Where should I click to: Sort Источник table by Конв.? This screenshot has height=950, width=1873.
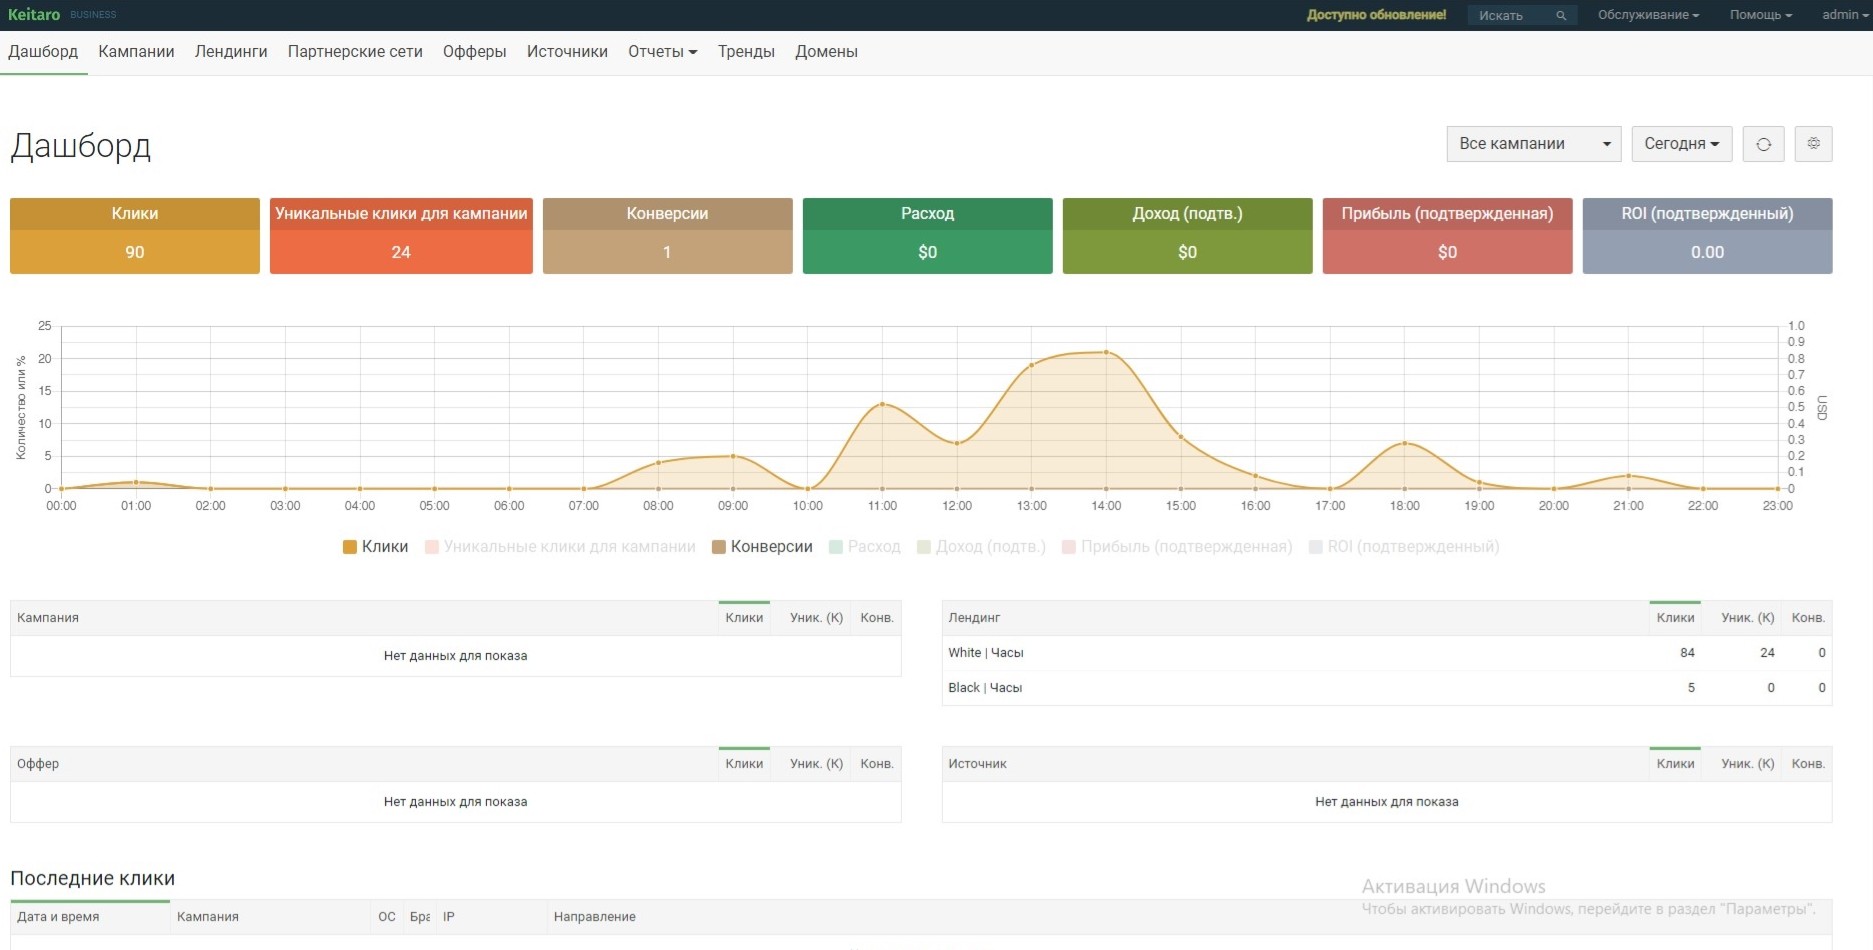pos(1808,764)
